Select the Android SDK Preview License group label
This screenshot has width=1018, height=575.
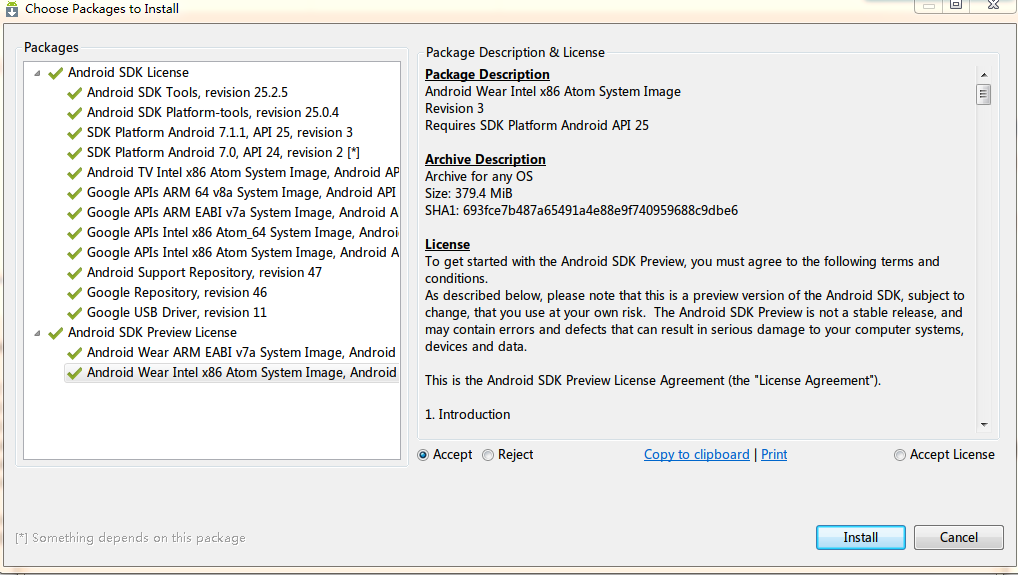tap(152, 332)
